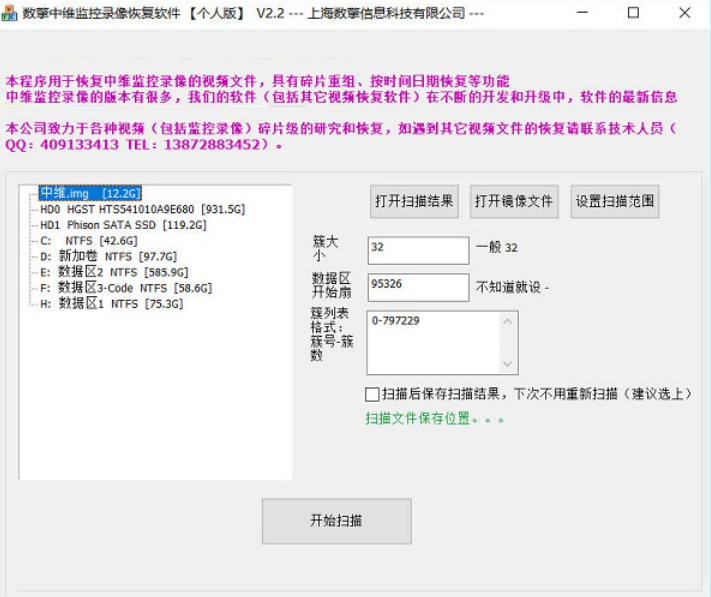
Task: Focus the 簇大小 field containing 32
Action: [x=418, y=250]
